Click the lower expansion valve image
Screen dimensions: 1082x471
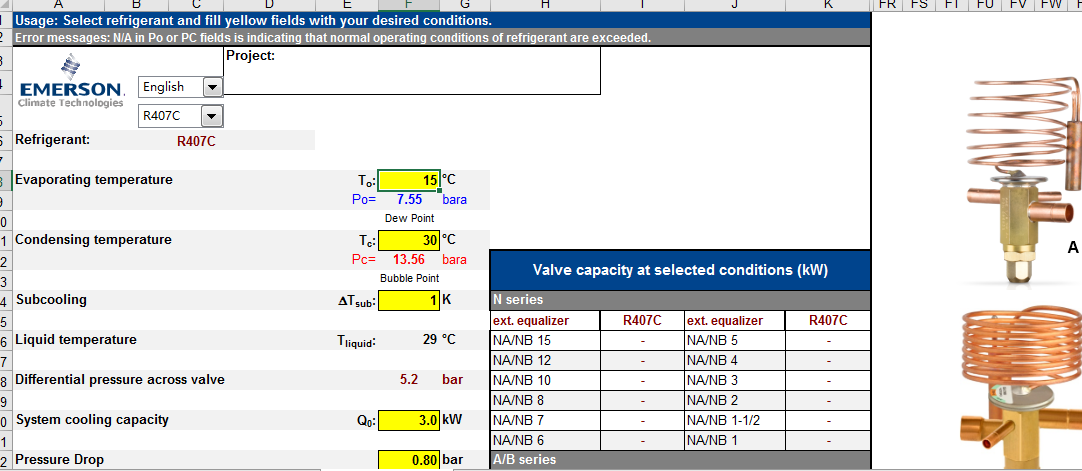[x=1021, y=388]
